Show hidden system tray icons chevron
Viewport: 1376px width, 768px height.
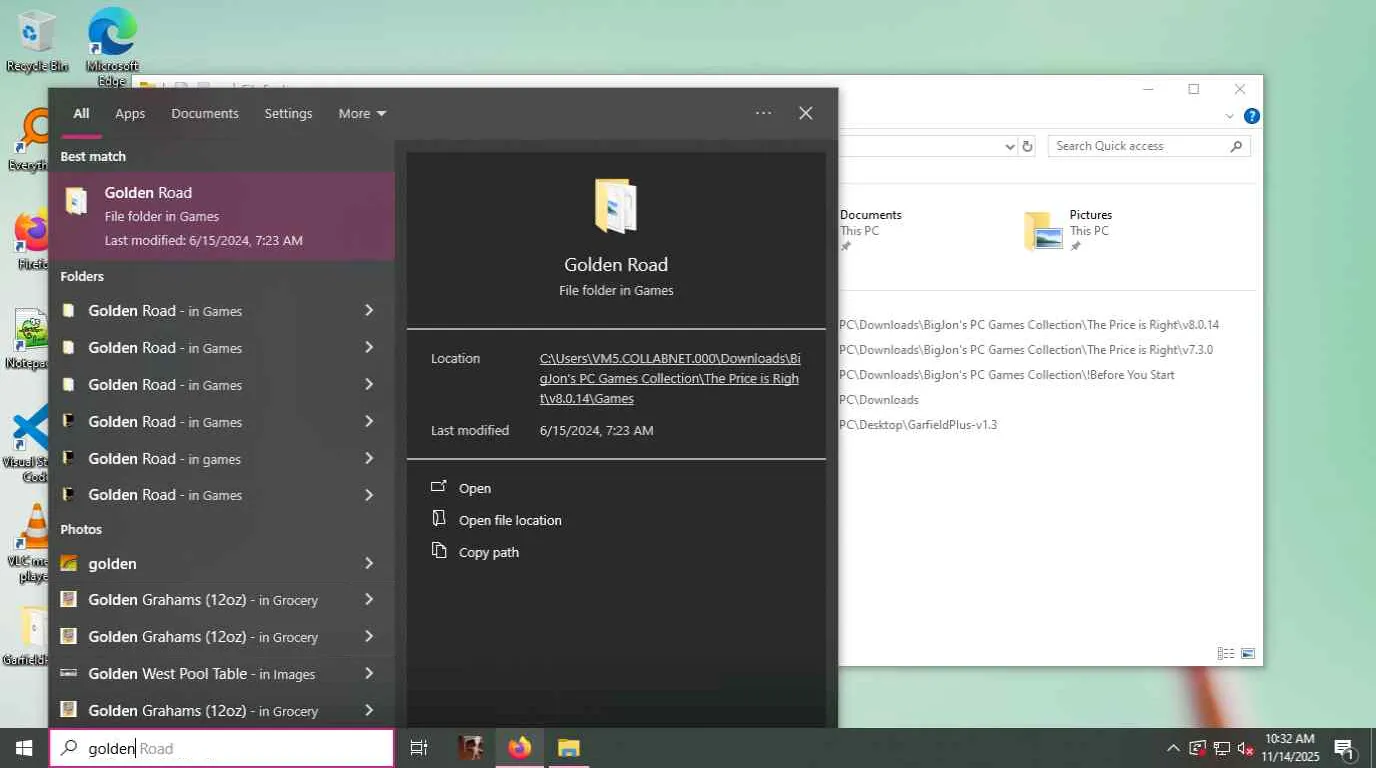click(1173, 748)
